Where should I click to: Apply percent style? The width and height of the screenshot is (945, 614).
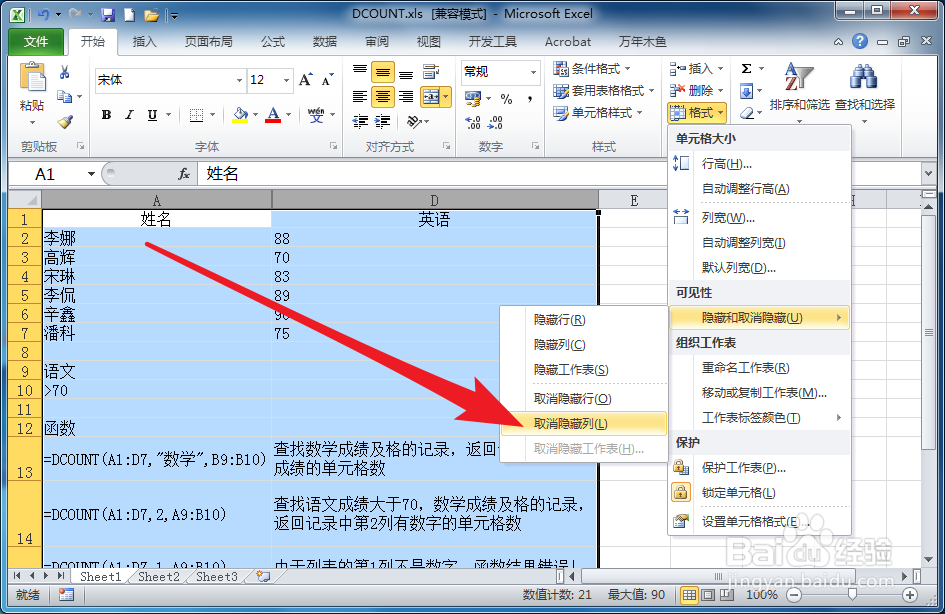(506, 98)
